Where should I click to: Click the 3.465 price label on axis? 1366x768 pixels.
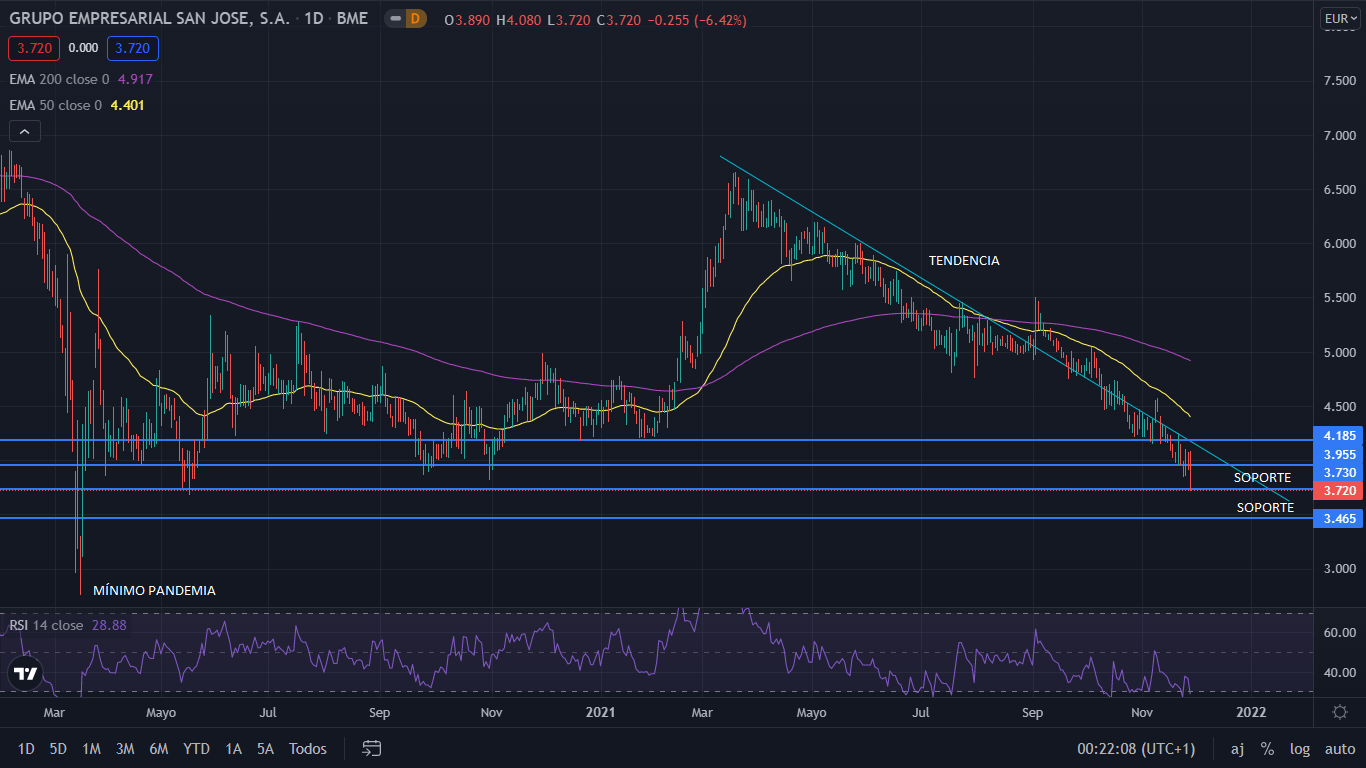click(1339, 518)
